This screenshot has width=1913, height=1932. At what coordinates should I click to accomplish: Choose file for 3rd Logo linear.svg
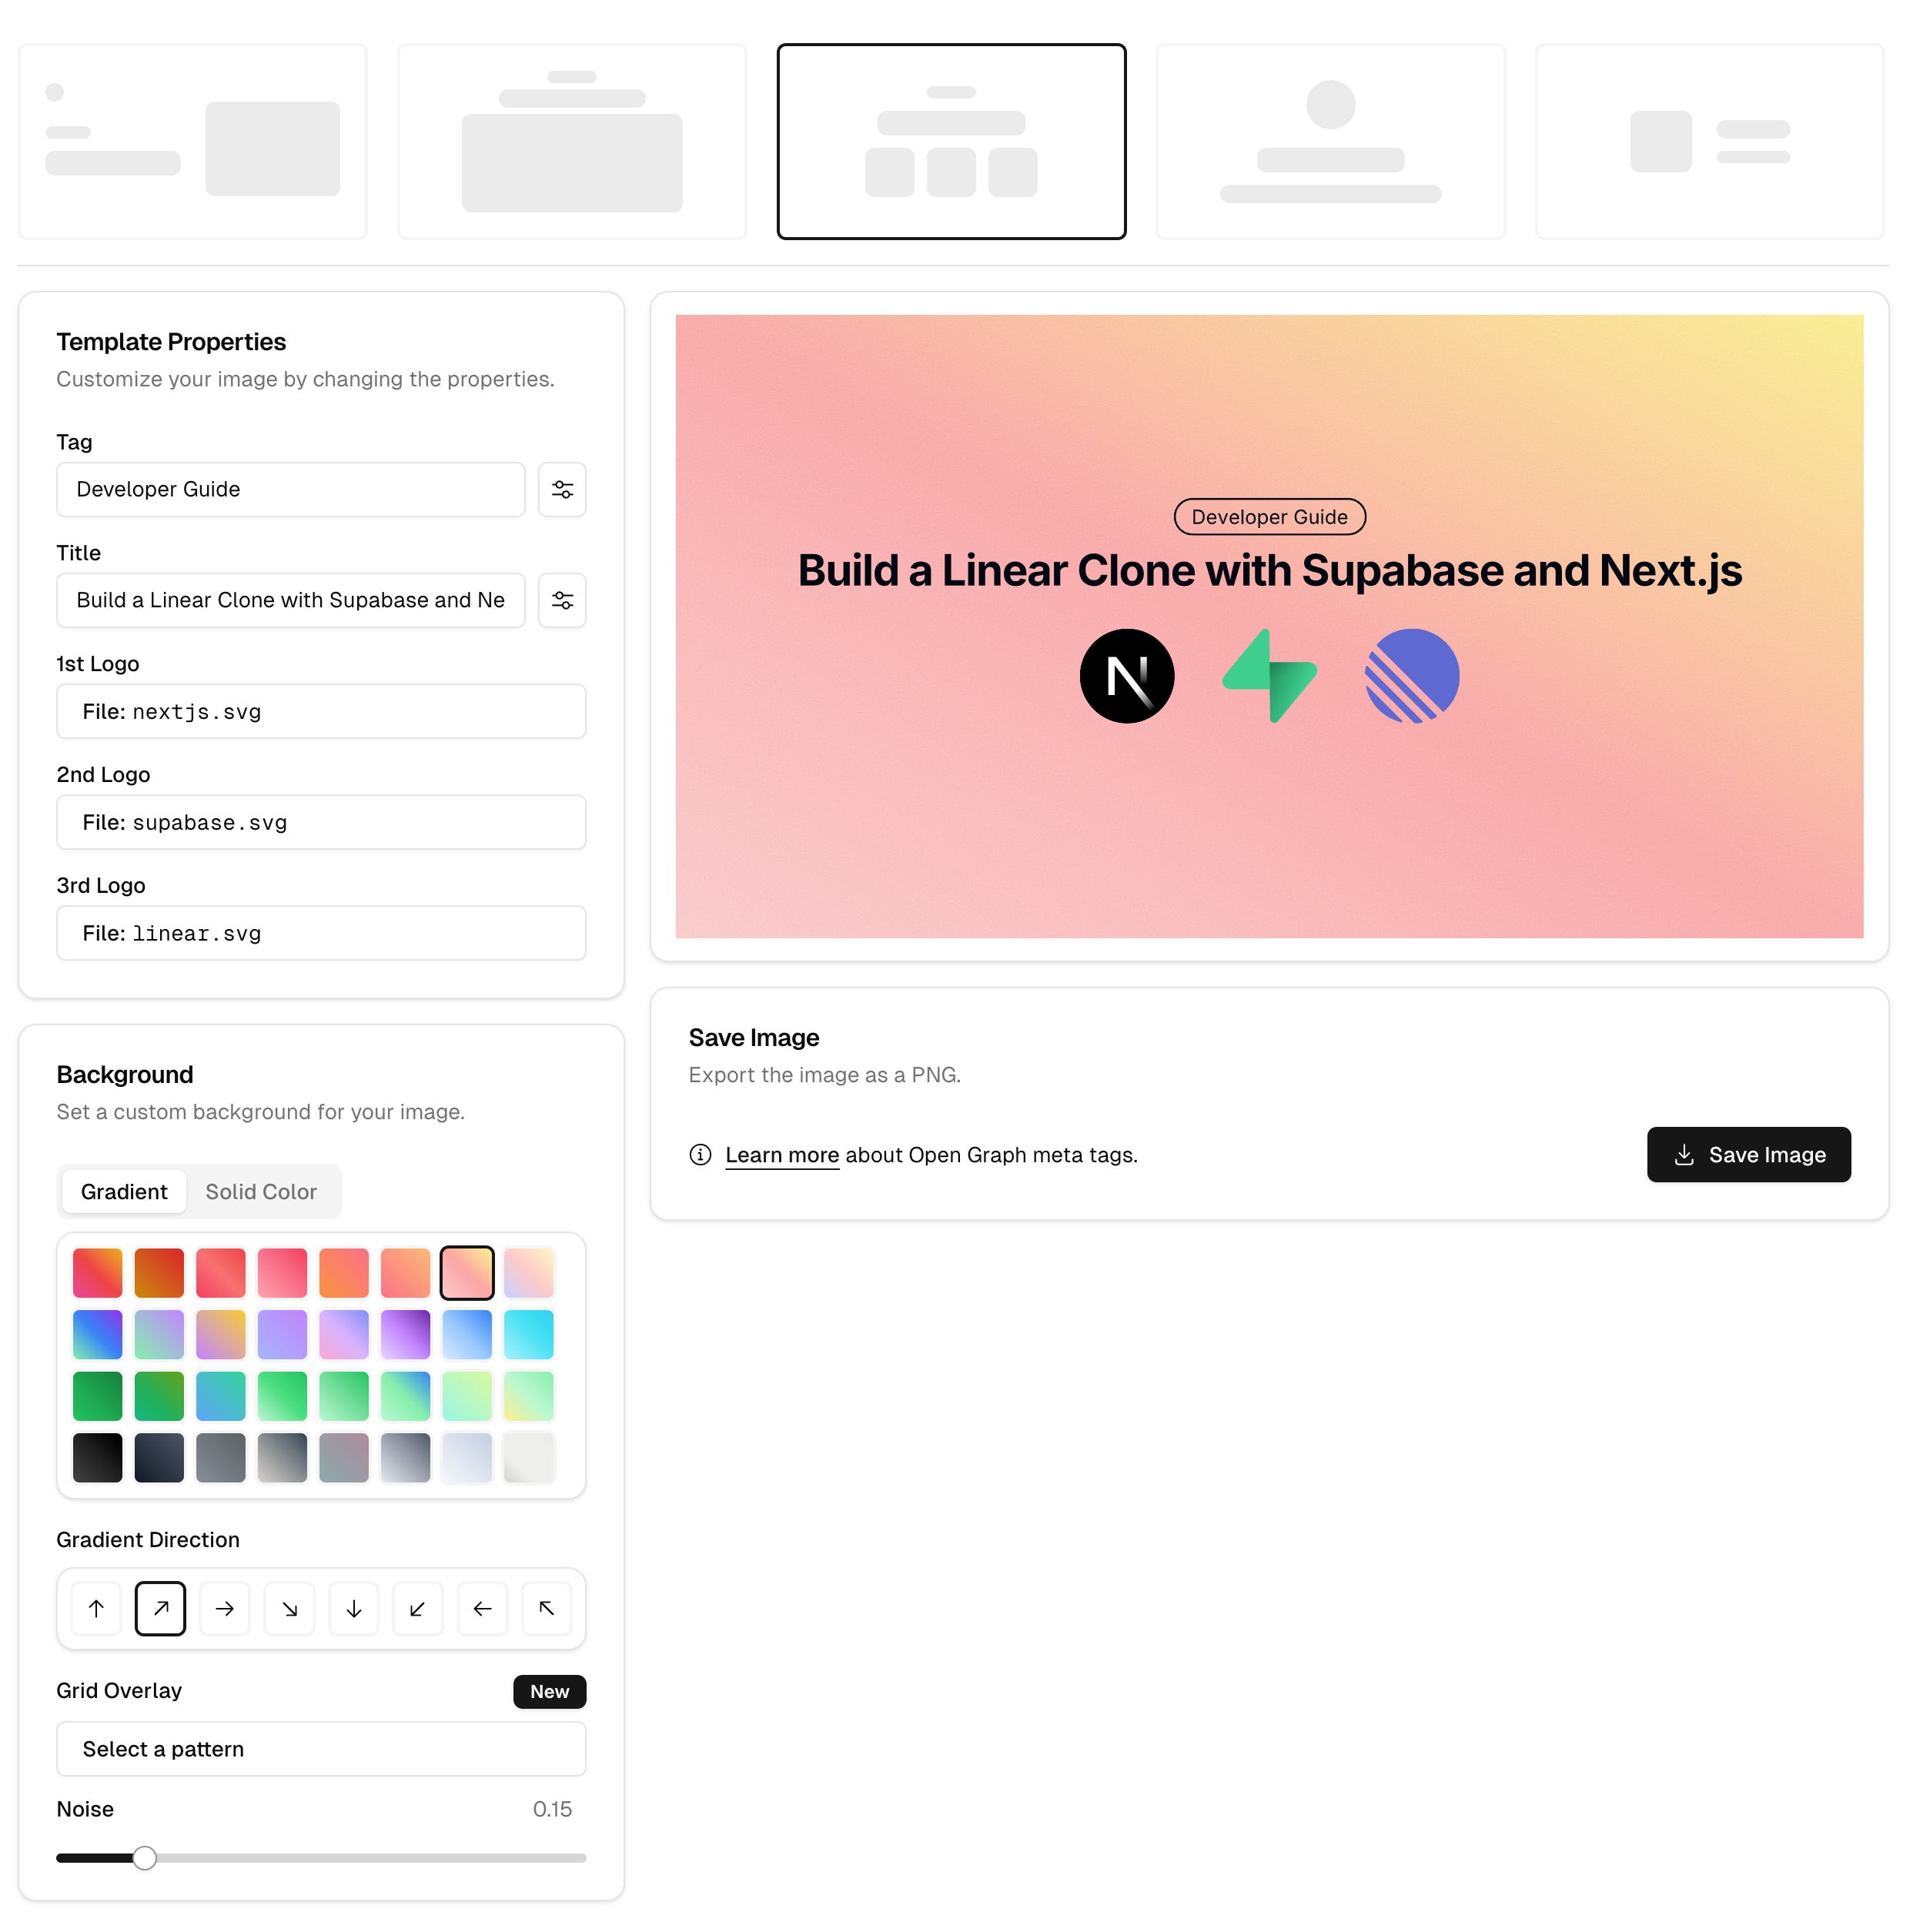point(321,933)
